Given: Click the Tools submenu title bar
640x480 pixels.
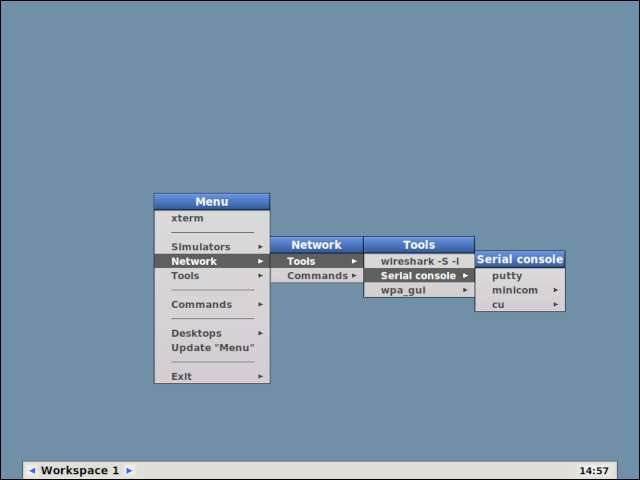Looking at the screenshot, I should click(x=419, y=245).
